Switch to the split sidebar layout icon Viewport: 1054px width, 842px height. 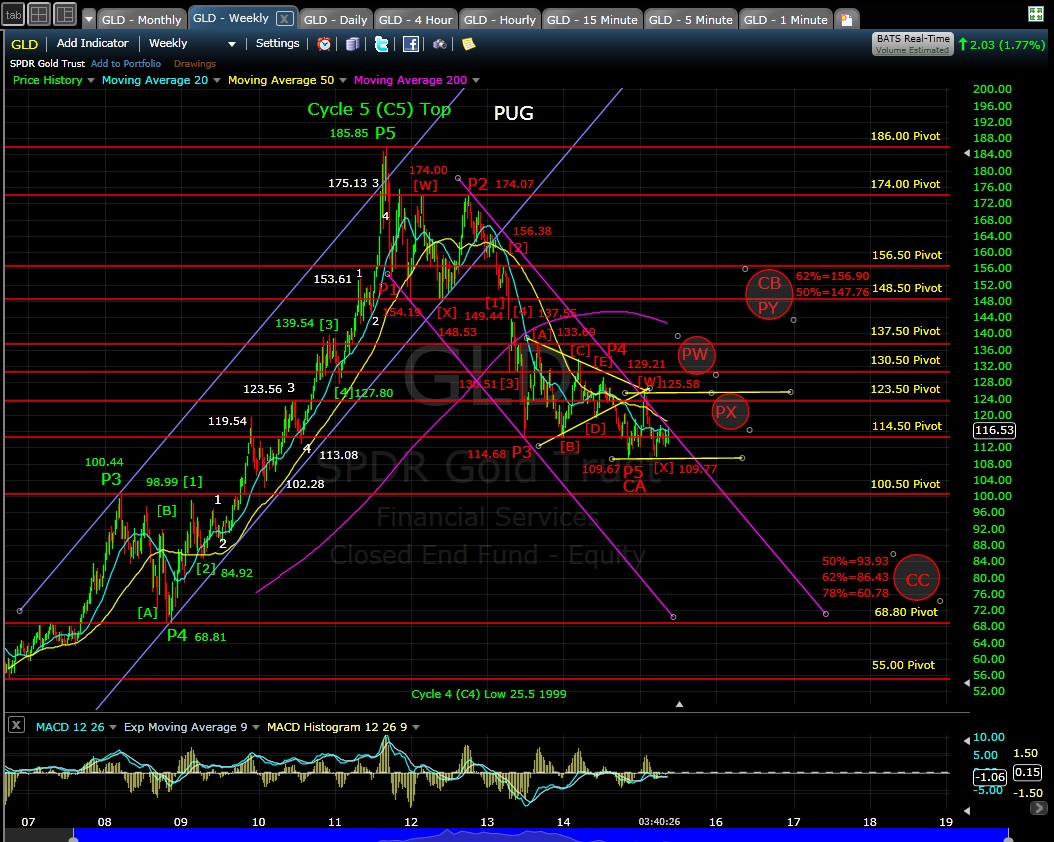(x=65, y=15)
